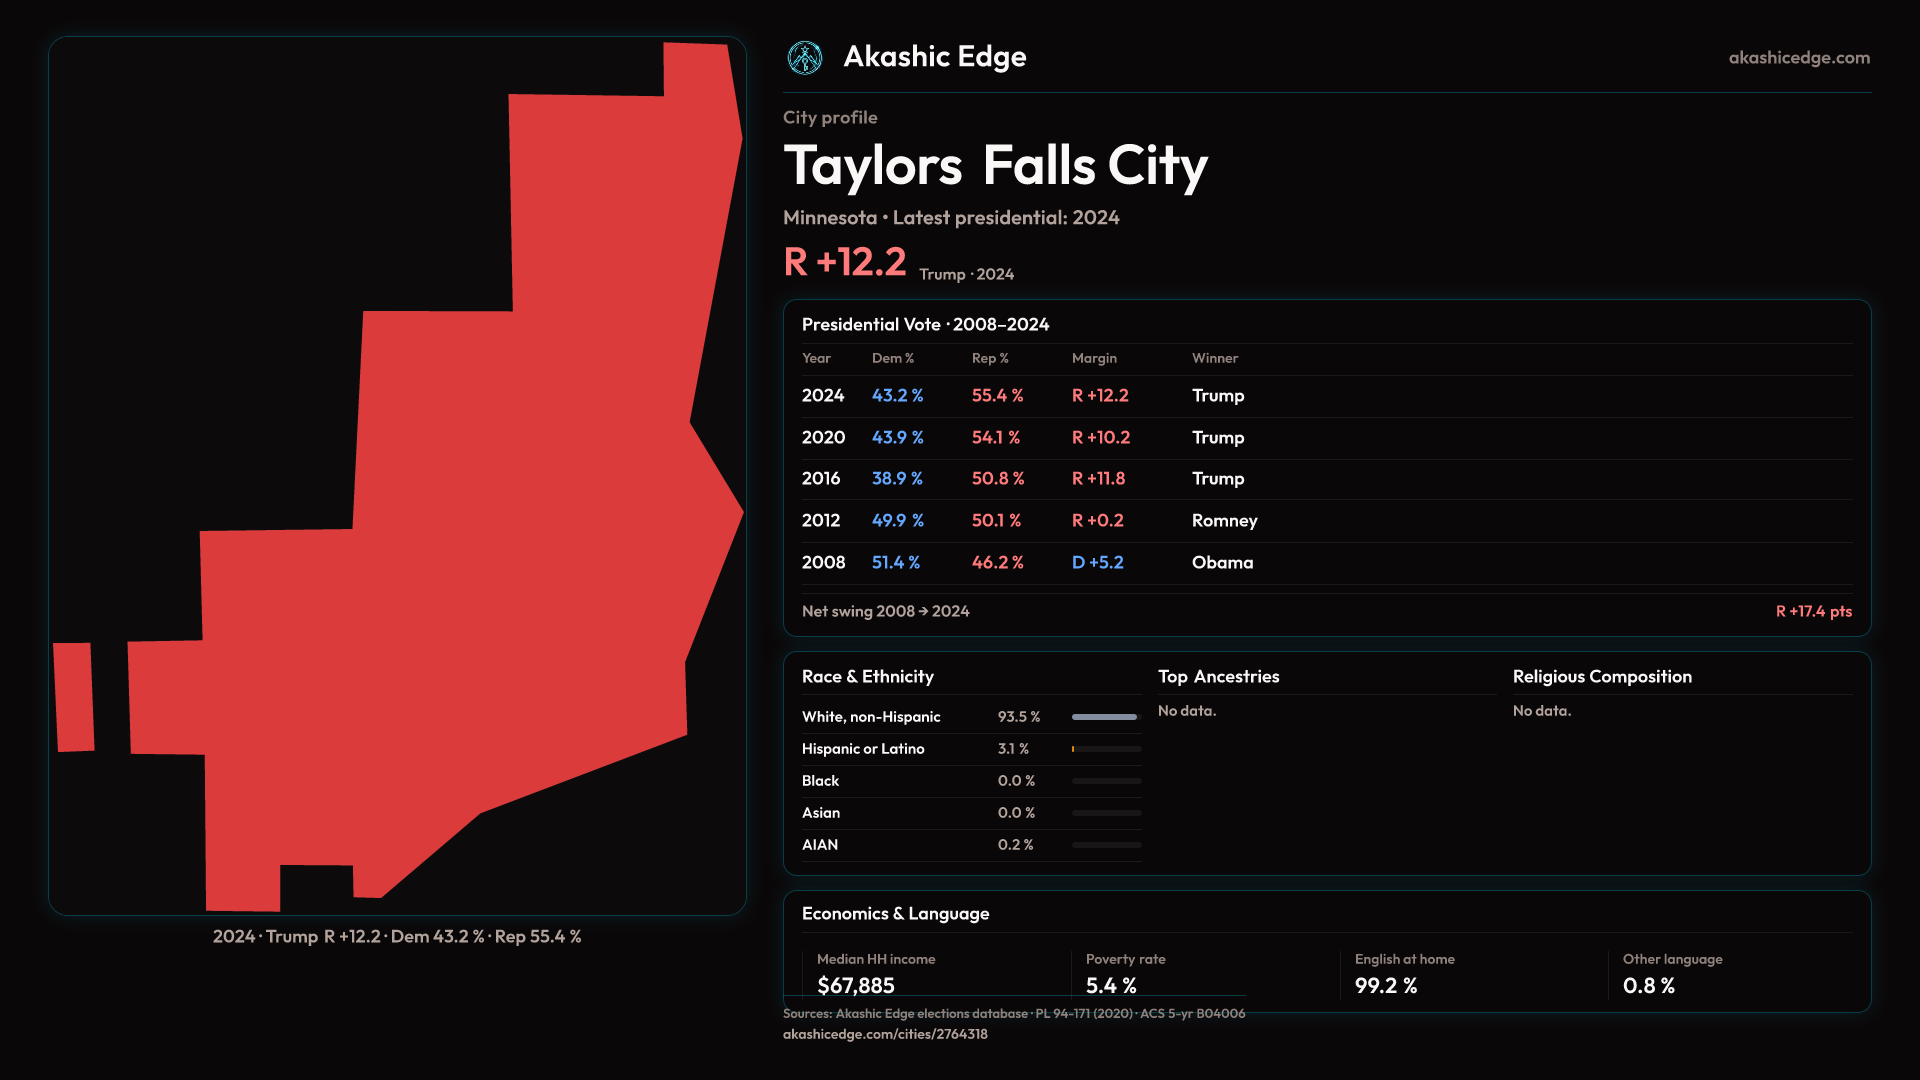Click the small detached red map parcel

[x=74, y=697]
